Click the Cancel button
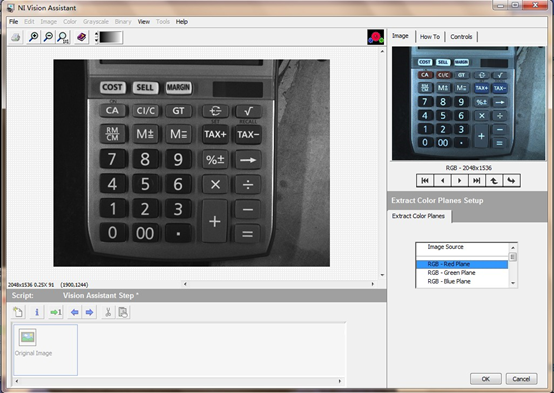This screenshot has height=393, width=554. click(521, 379)
